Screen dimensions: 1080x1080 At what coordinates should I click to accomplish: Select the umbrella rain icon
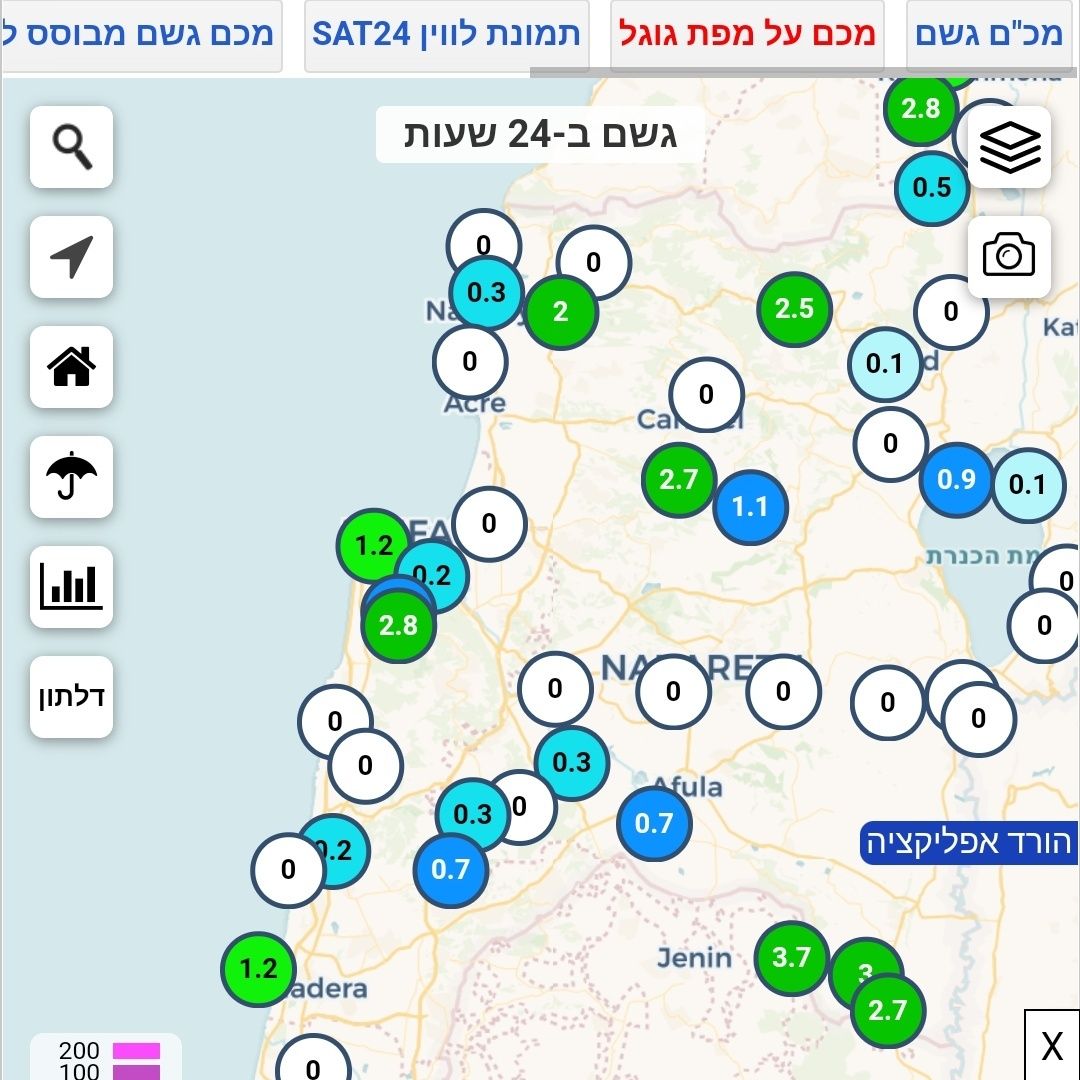click(x=71, y=475)
